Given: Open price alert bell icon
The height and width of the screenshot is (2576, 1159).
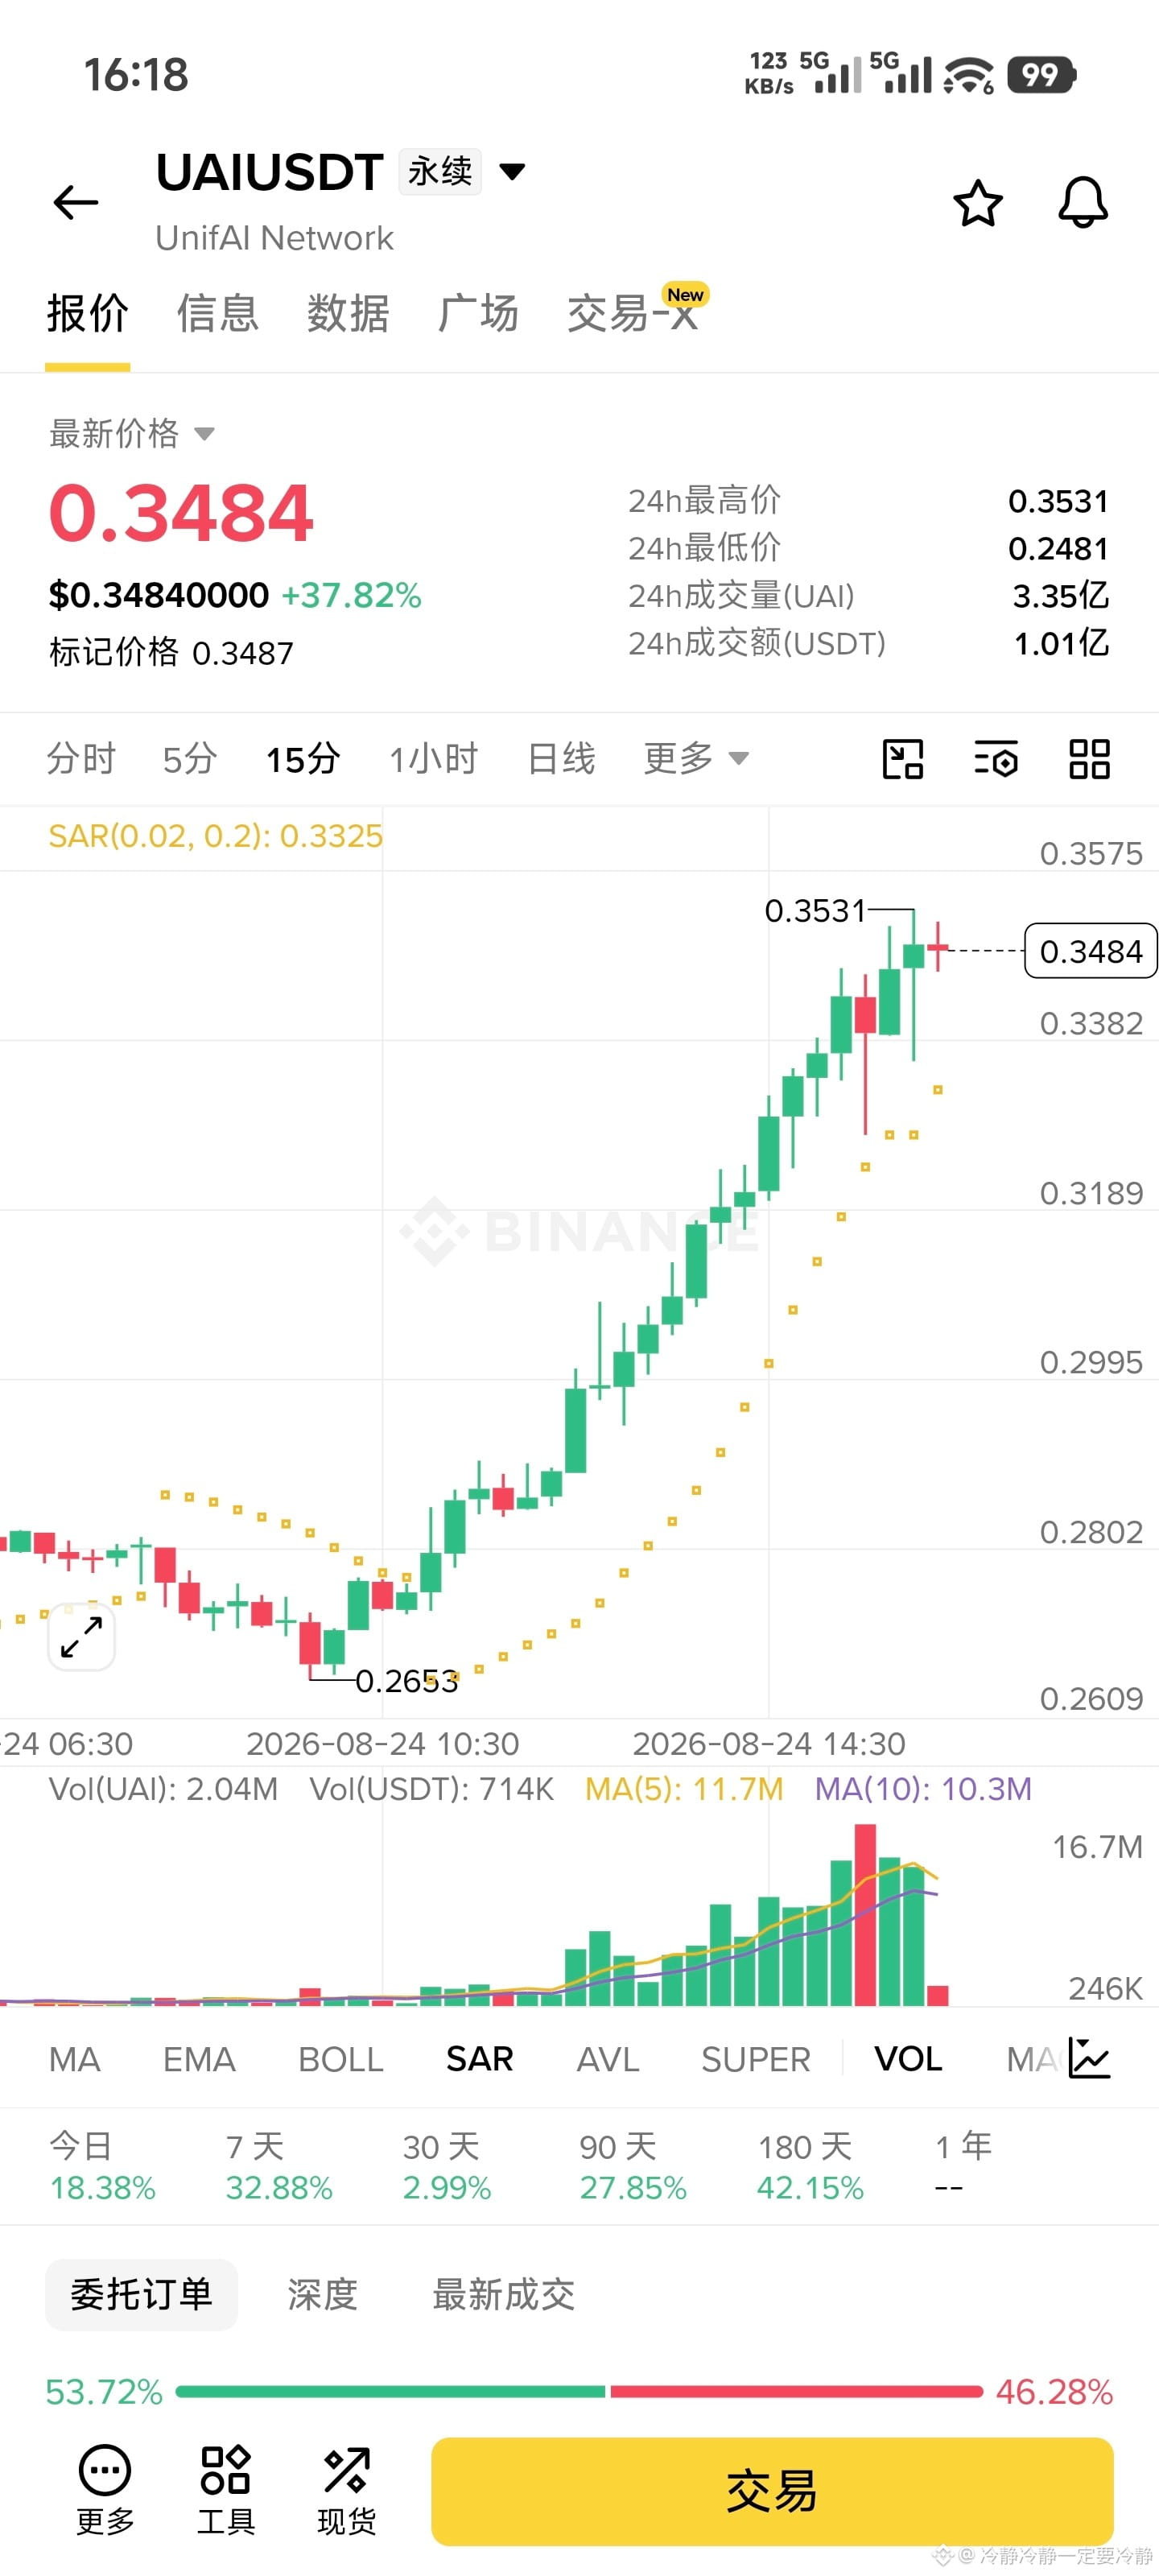Looking at the screenshot, I should pyautogui.click(x=1083, y=203).
